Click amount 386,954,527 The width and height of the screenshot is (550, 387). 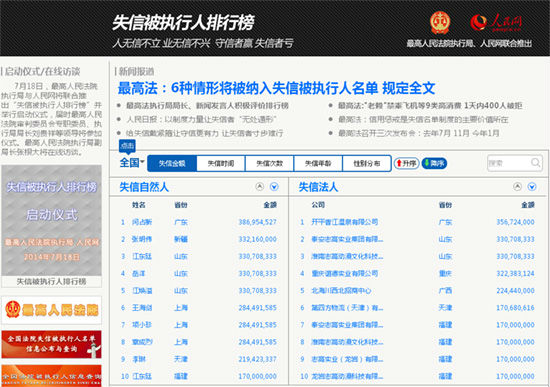pos(257,222)
